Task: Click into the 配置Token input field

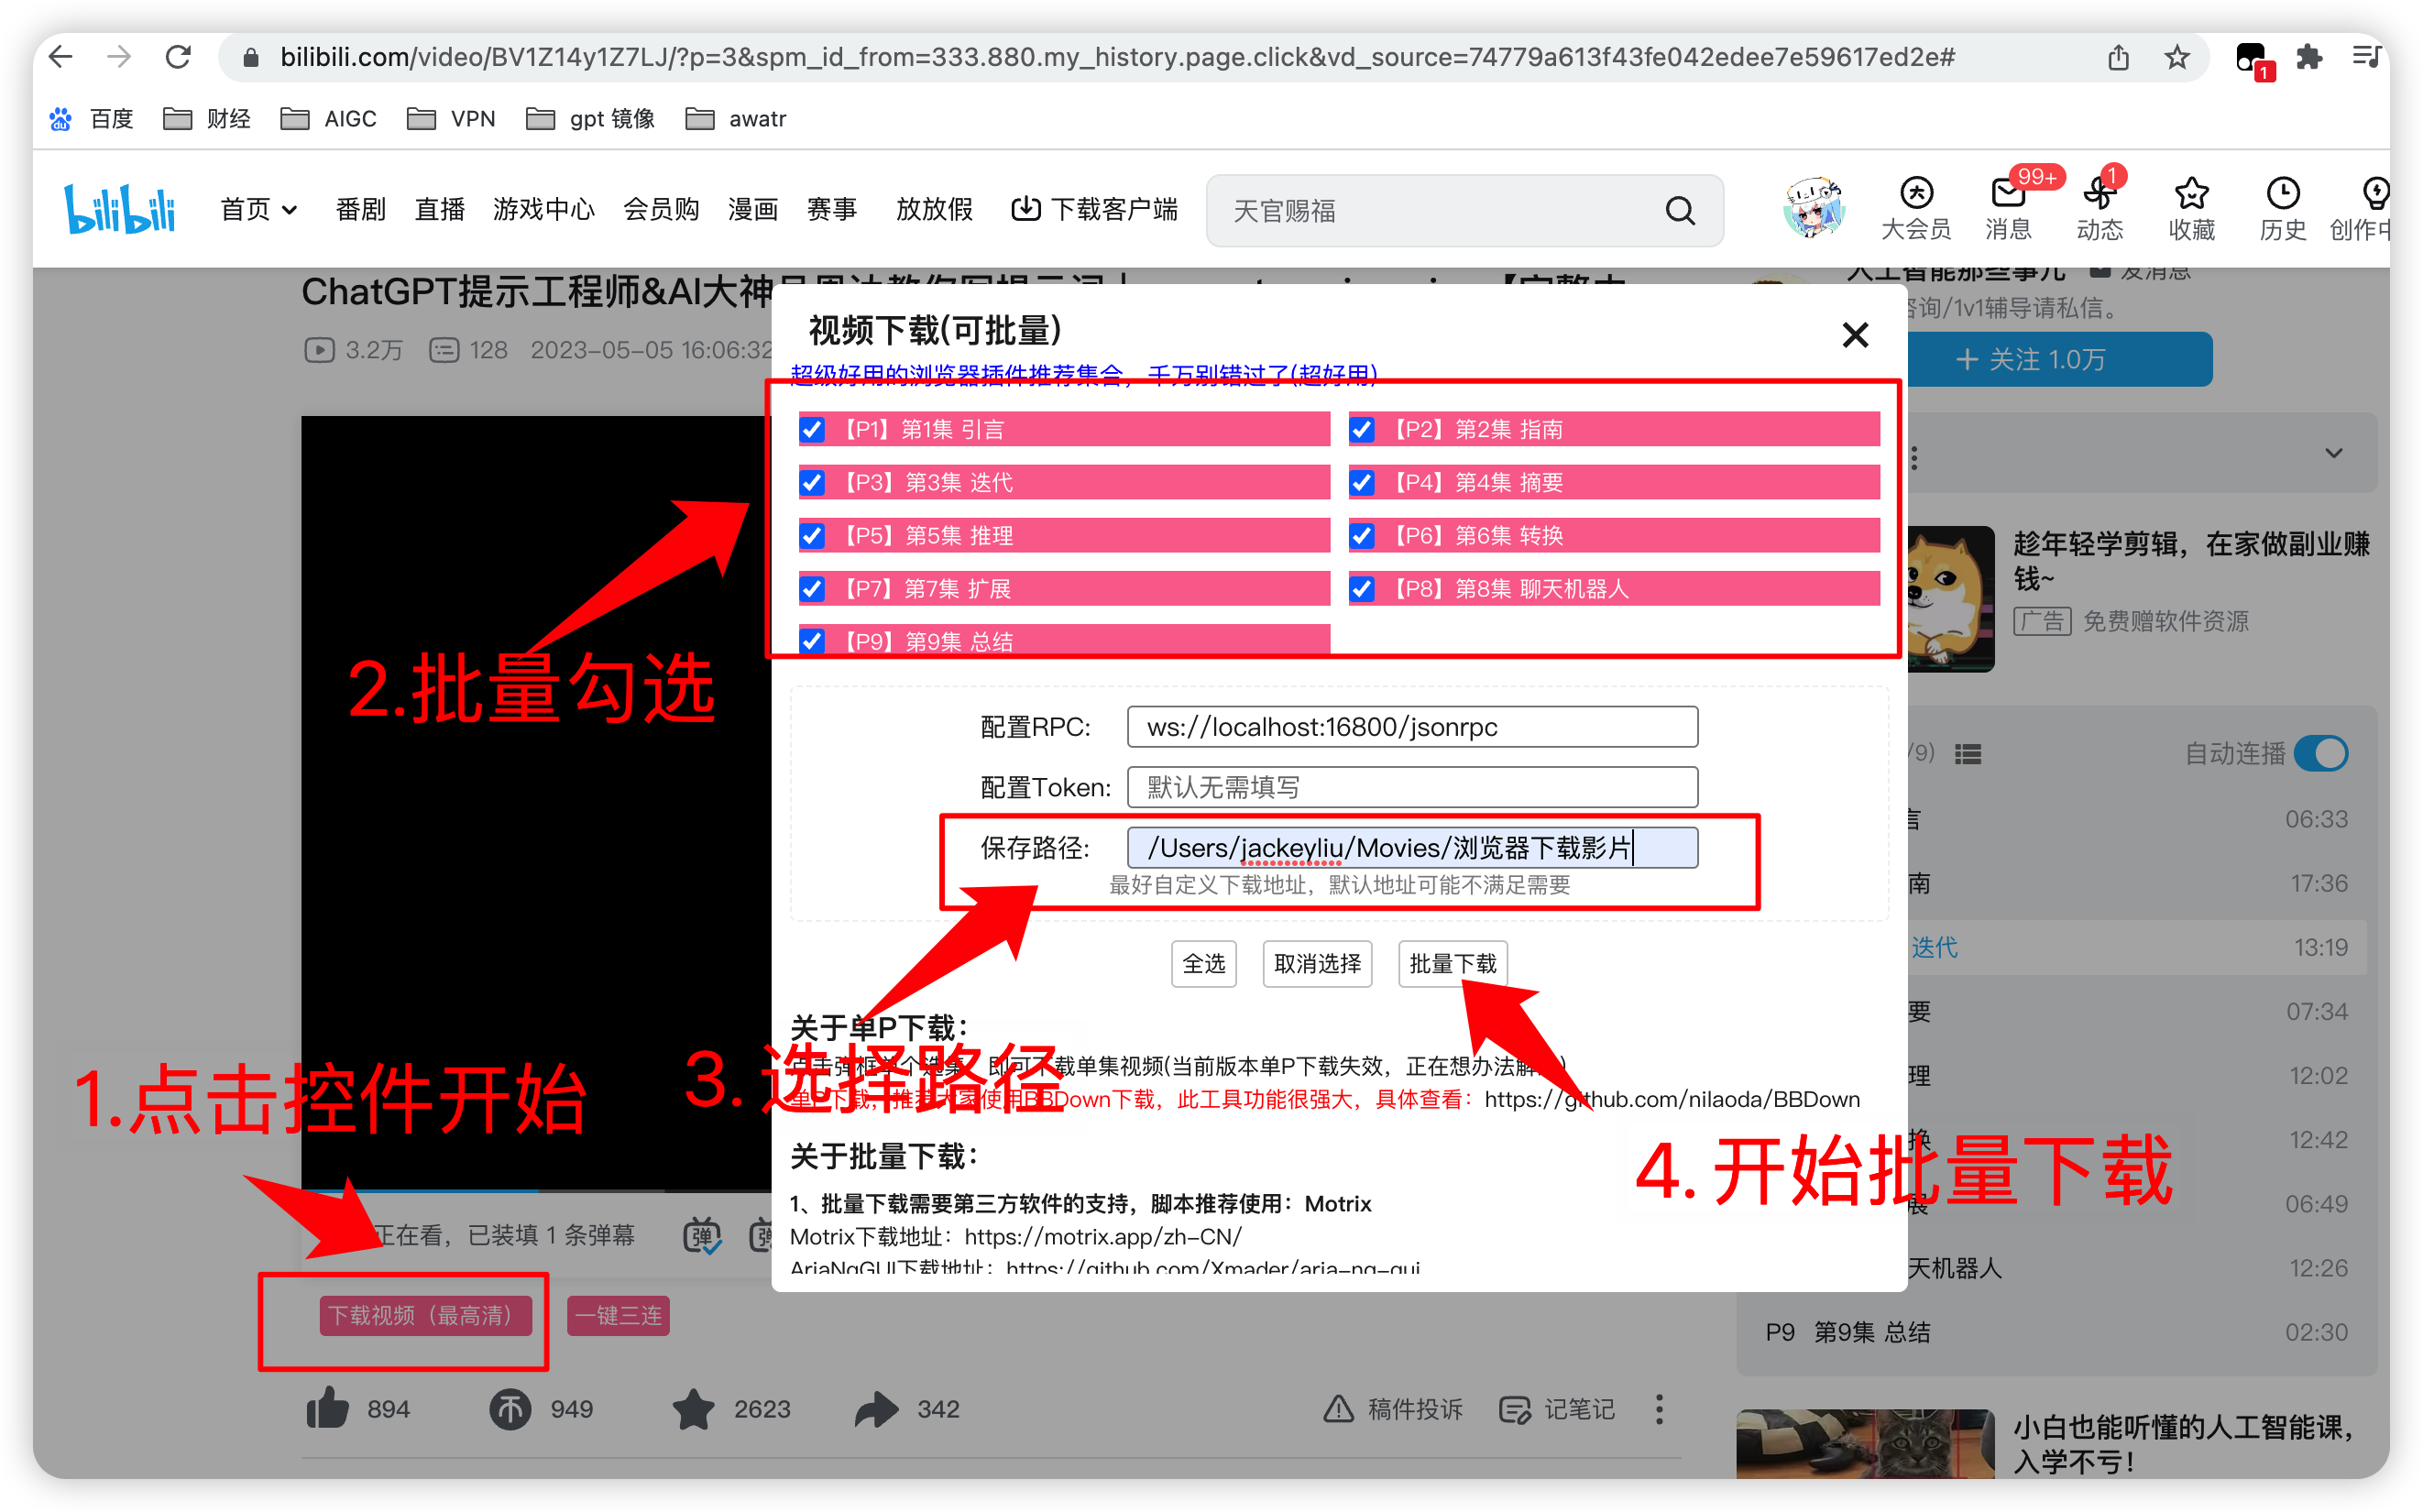Action: coord(1412,787)
